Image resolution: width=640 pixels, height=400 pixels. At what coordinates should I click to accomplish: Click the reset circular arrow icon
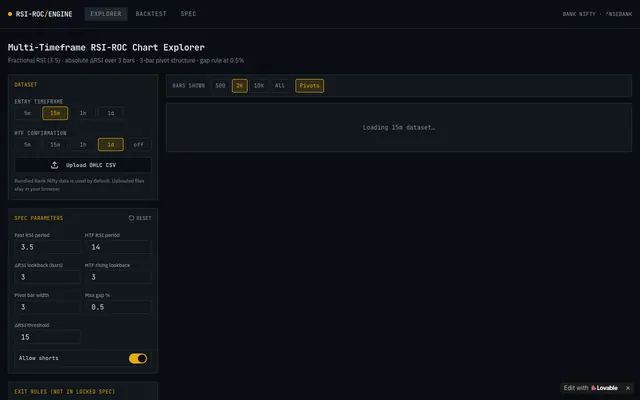coord(131,218)
